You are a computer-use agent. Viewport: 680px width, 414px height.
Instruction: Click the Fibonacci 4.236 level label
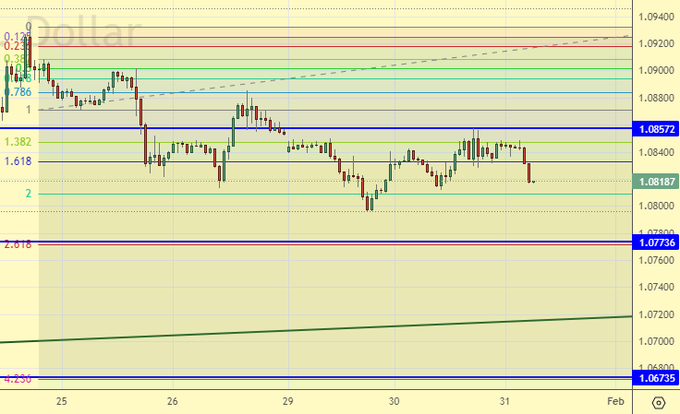pyautogui.click(x=17, y=379)
